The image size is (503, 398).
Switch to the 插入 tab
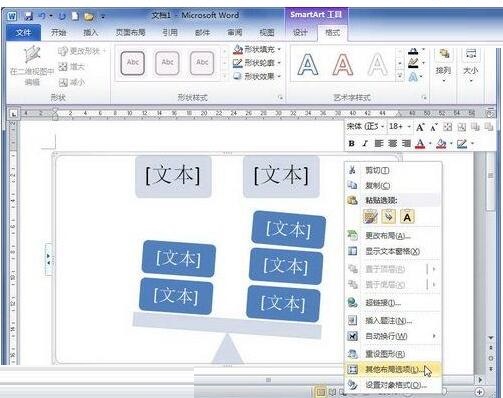pyautogui.click(x=91, y=33)
